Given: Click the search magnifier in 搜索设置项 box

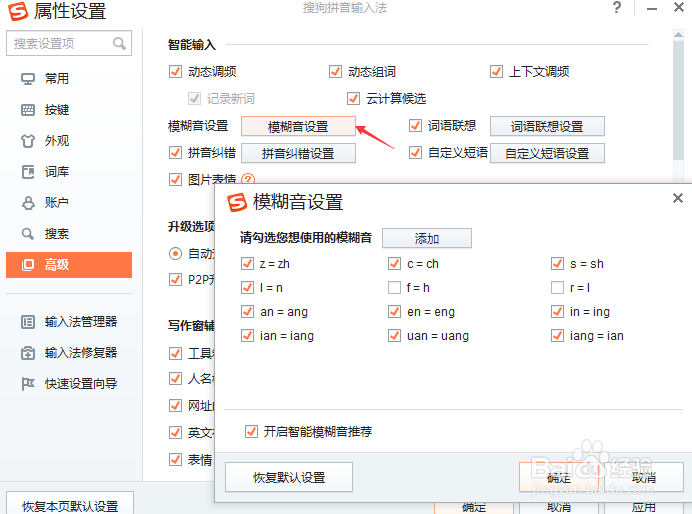Looking at the screenshot, I should 119,43.
